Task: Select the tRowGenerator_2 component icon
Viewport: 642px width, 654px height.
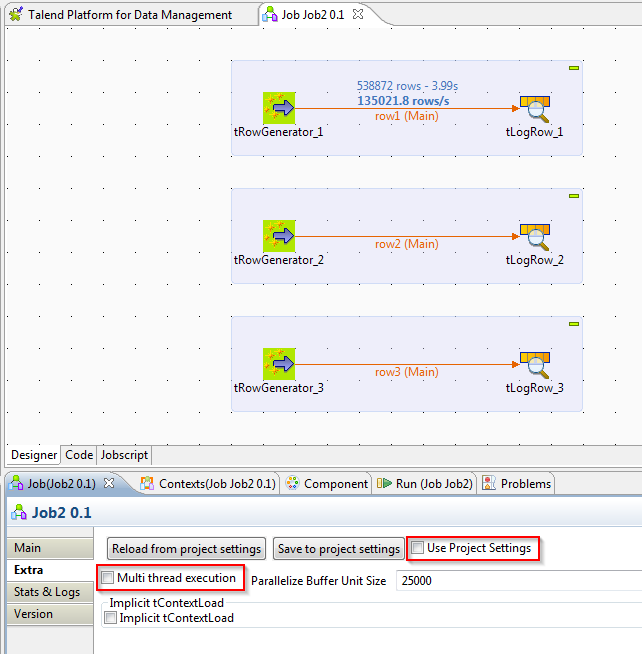Action: [x=279, y=236]
